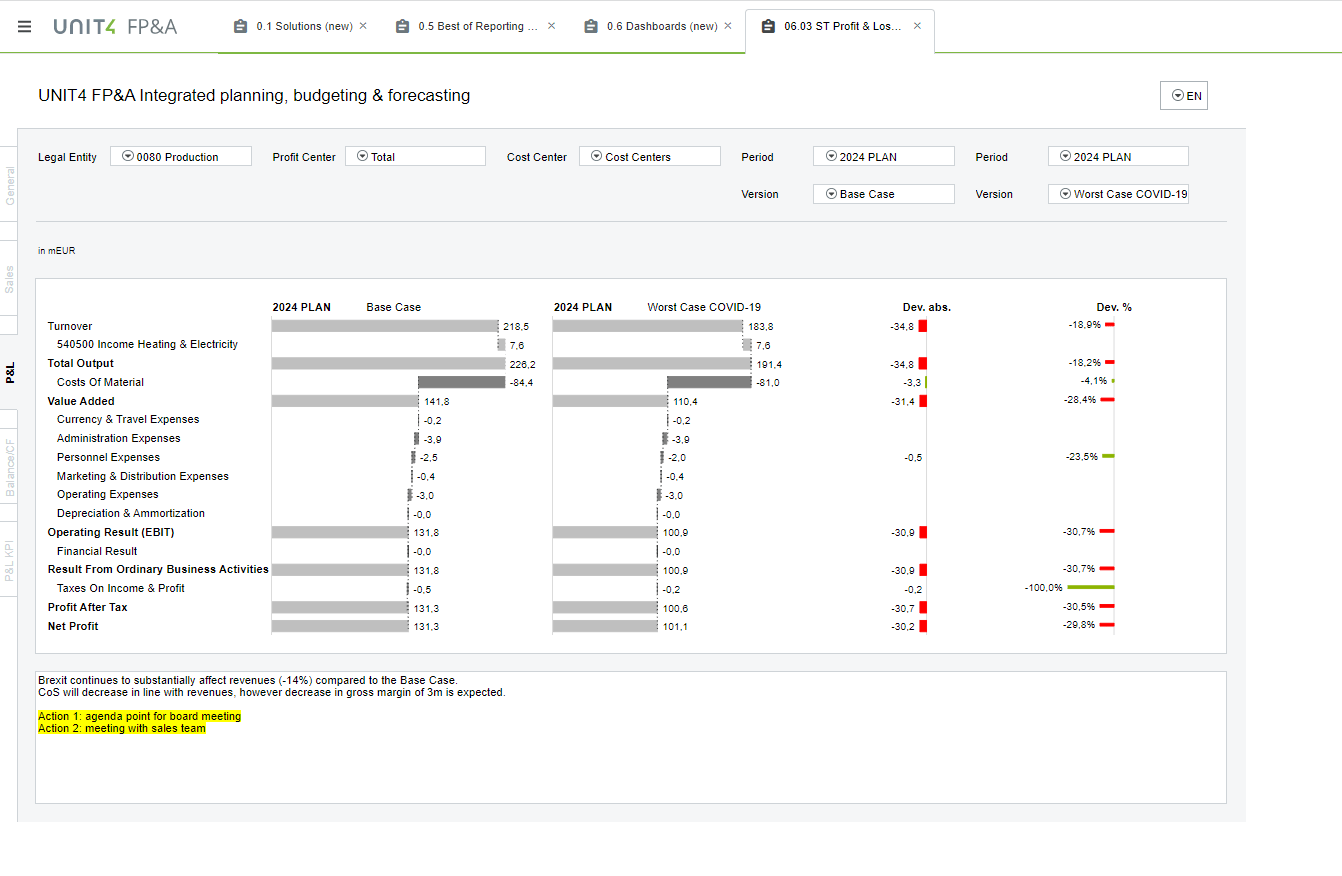1342x876 pixels.
Task: Click the clipboard icon on 0.6 Dashboards tab
Action: coord(591,27)
